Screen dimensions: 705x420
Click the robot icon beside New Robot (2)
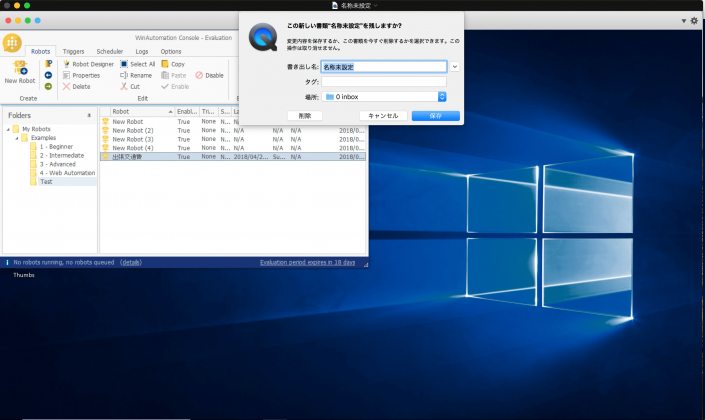(x=105, y=130)
